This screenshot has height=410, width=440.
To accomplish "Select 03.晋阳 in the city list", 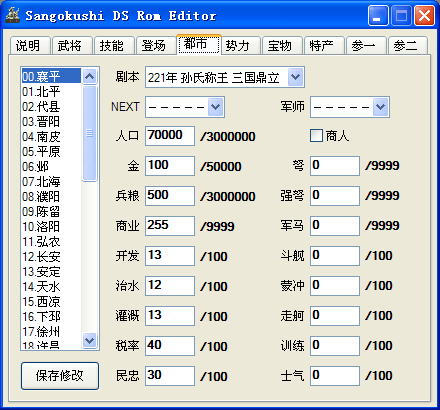I will (x=51, y=121).
